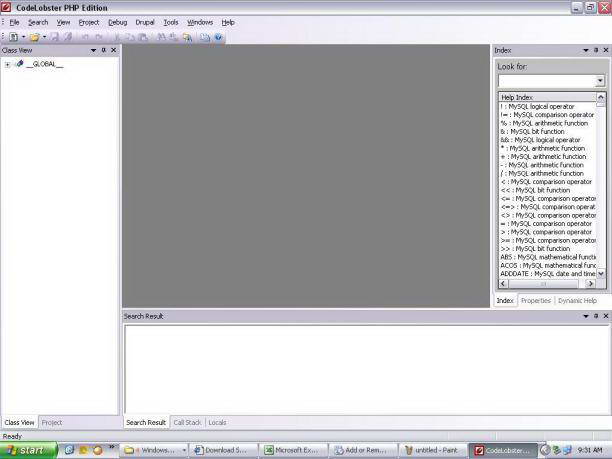Click the blue Help question mark icon

pyautogui.click(x=218, y=37)
